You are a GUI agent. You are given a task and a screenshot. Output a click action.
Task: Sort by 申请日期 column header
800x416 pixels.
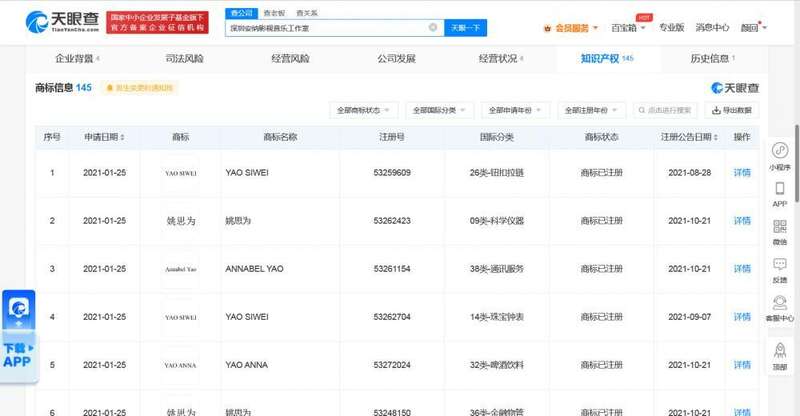pyautogui.click(x=104, y=137)
